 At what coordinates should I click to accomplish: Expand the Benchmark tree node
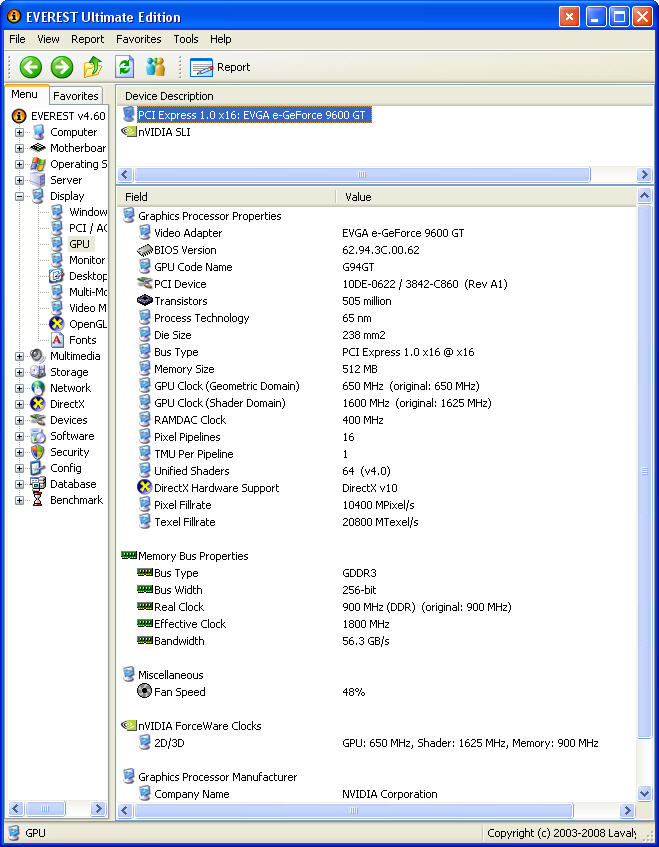tap(19, 500)
